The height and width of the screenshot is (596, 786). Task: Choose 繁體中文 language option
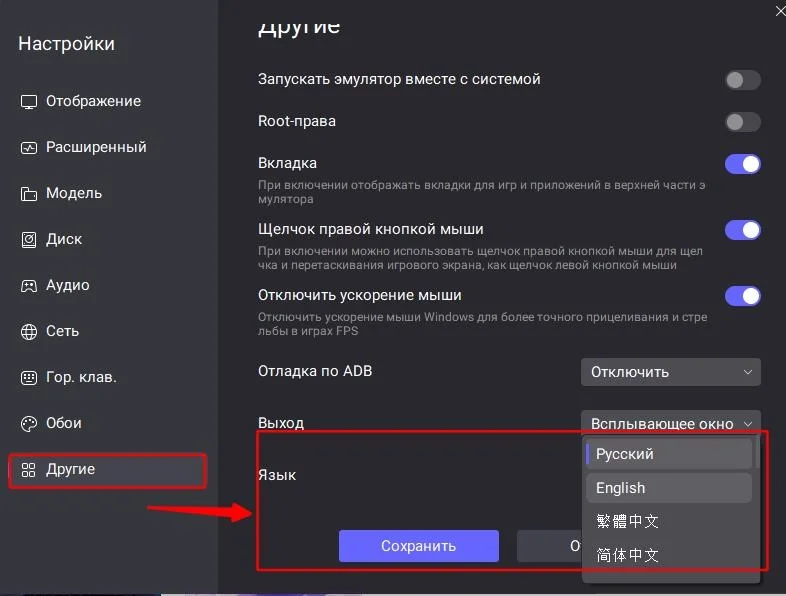tap(669, 521)
